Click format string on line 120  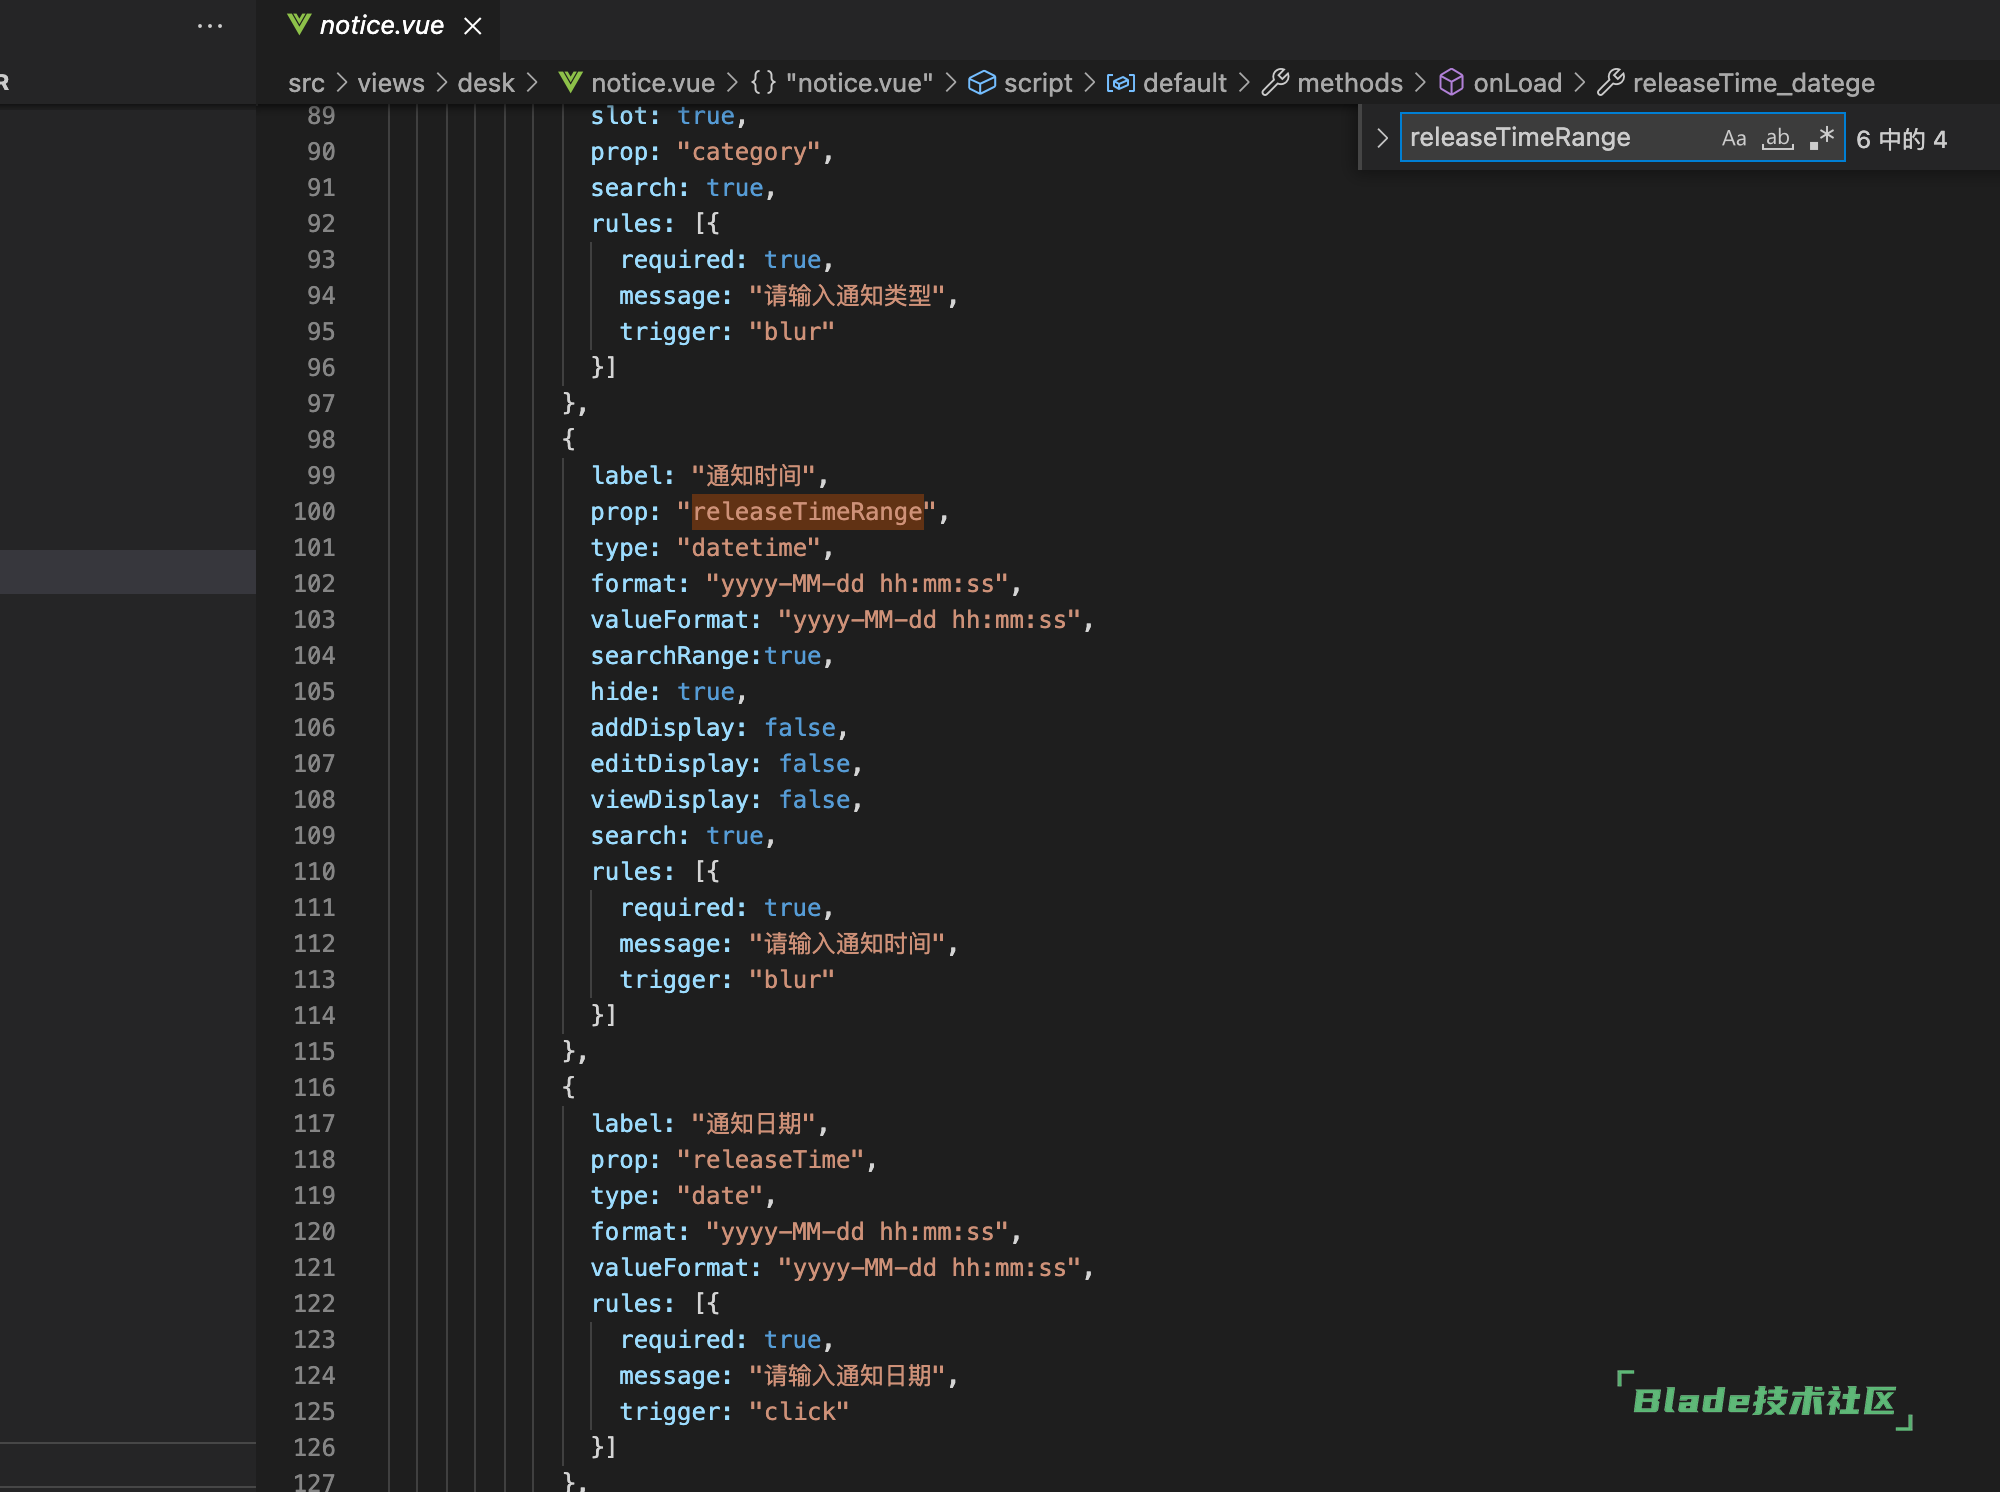tap(857, 1232)
